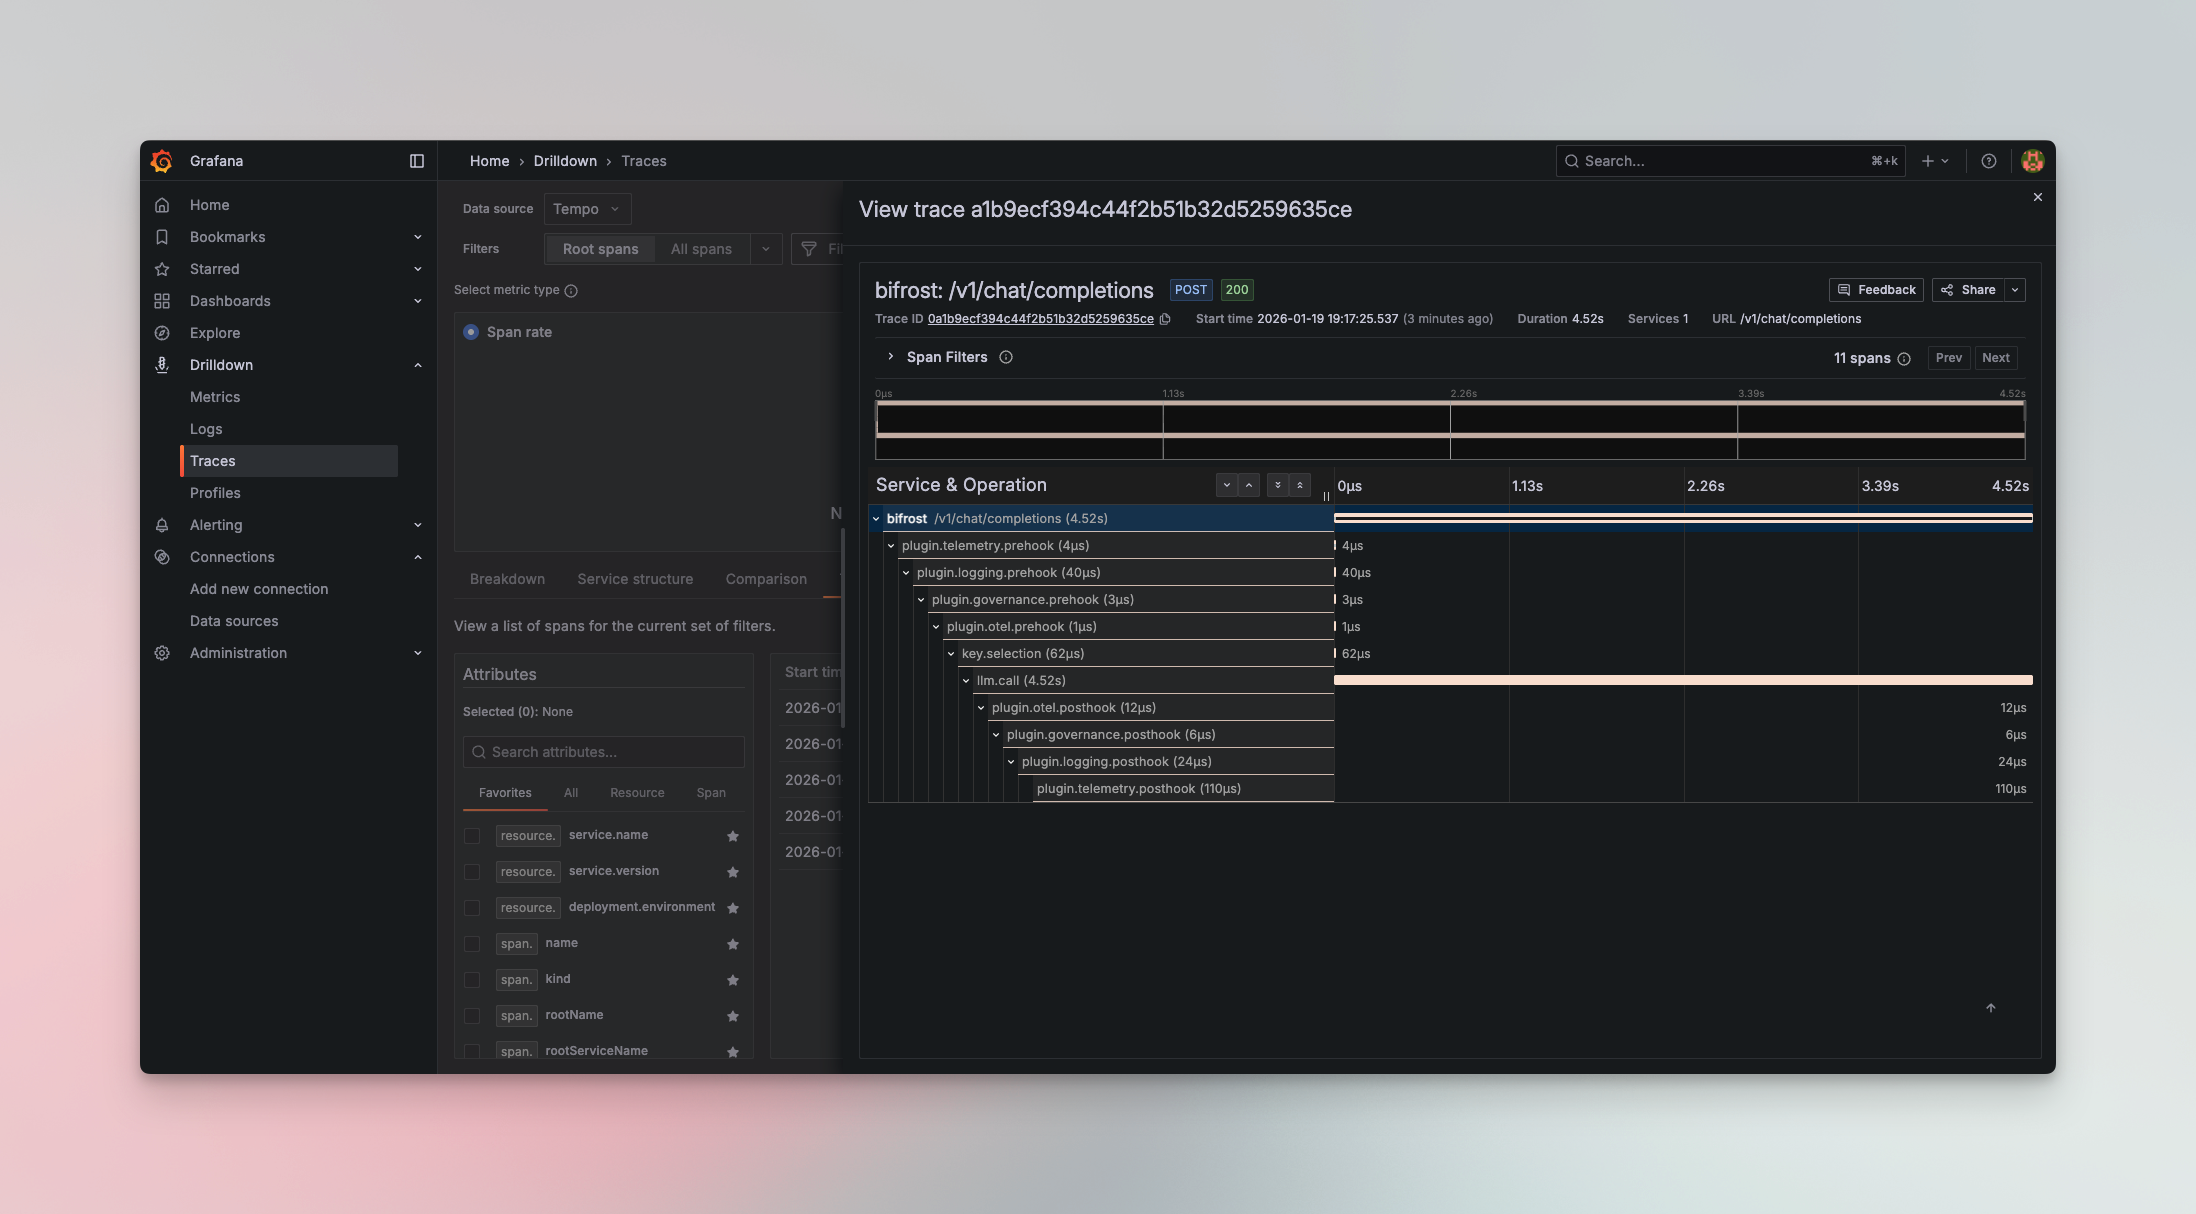Click the user avatar in the top bar
The height and width of the screenshot is (1214, 2196).
[2032, 161]
